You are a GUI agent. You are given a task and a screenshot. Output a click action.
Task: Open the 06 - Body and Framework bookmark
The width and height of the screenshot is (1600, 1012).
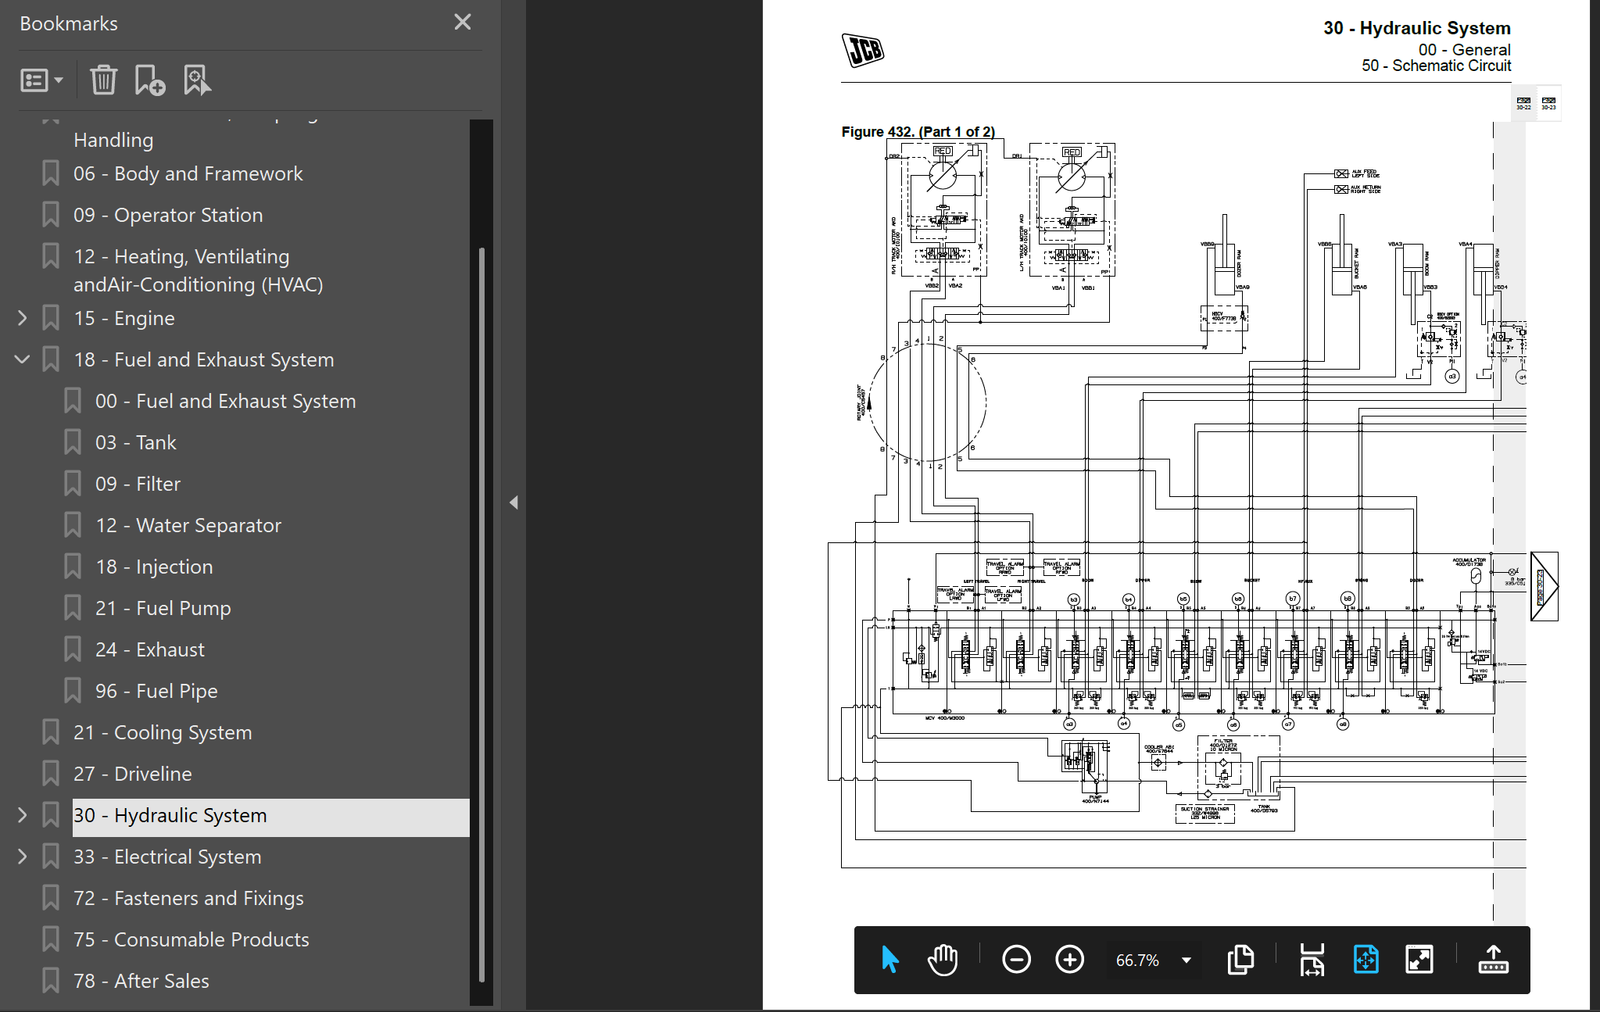click(x=188, y=174)
